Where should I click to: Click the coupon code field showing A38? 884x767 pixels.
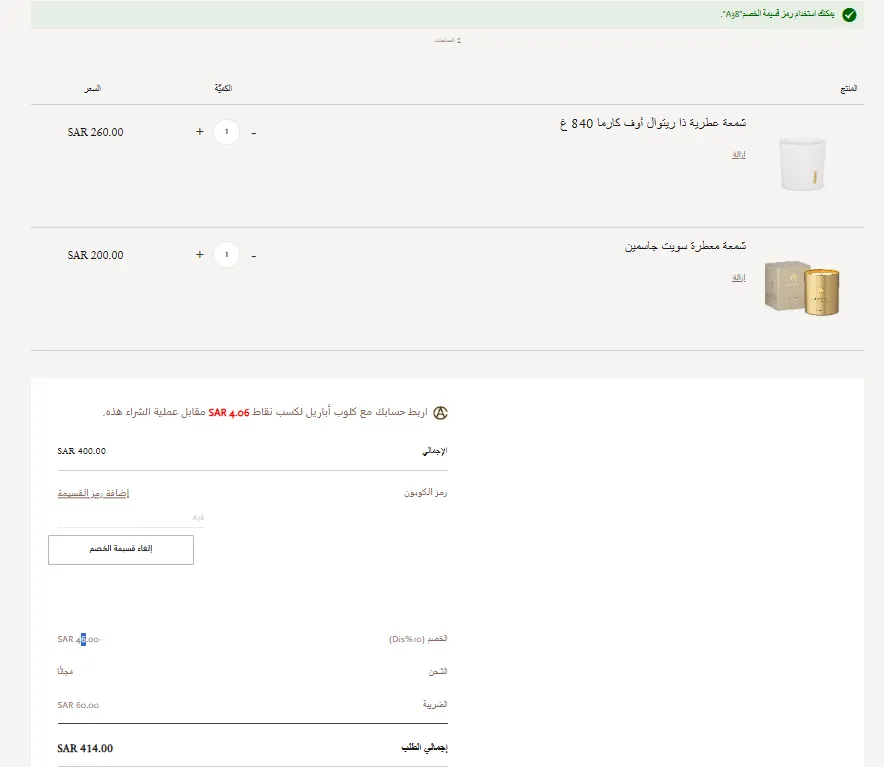click(x=130, y=518)
